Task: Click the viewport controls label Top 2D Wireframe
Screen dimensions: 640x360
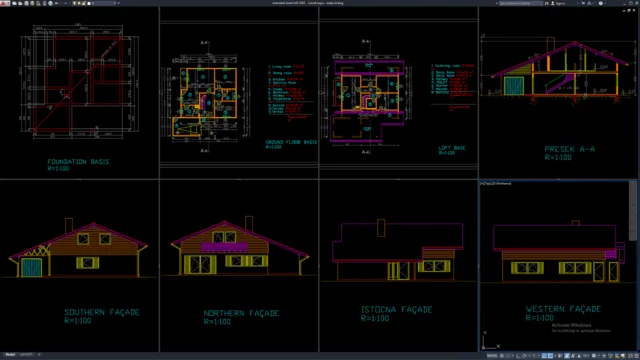Action: pos(496,184)
